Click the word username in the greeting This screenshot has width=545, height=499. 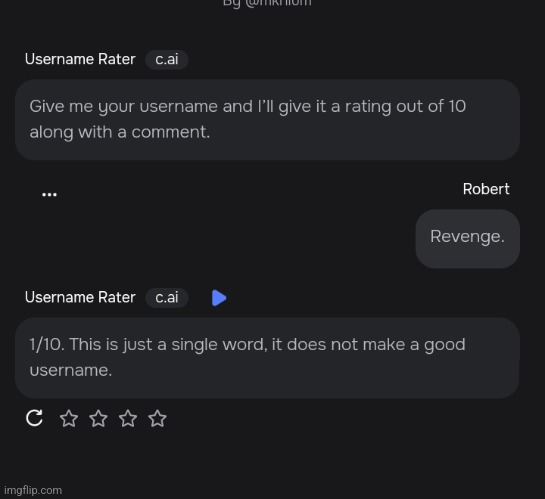pos(179,106)
